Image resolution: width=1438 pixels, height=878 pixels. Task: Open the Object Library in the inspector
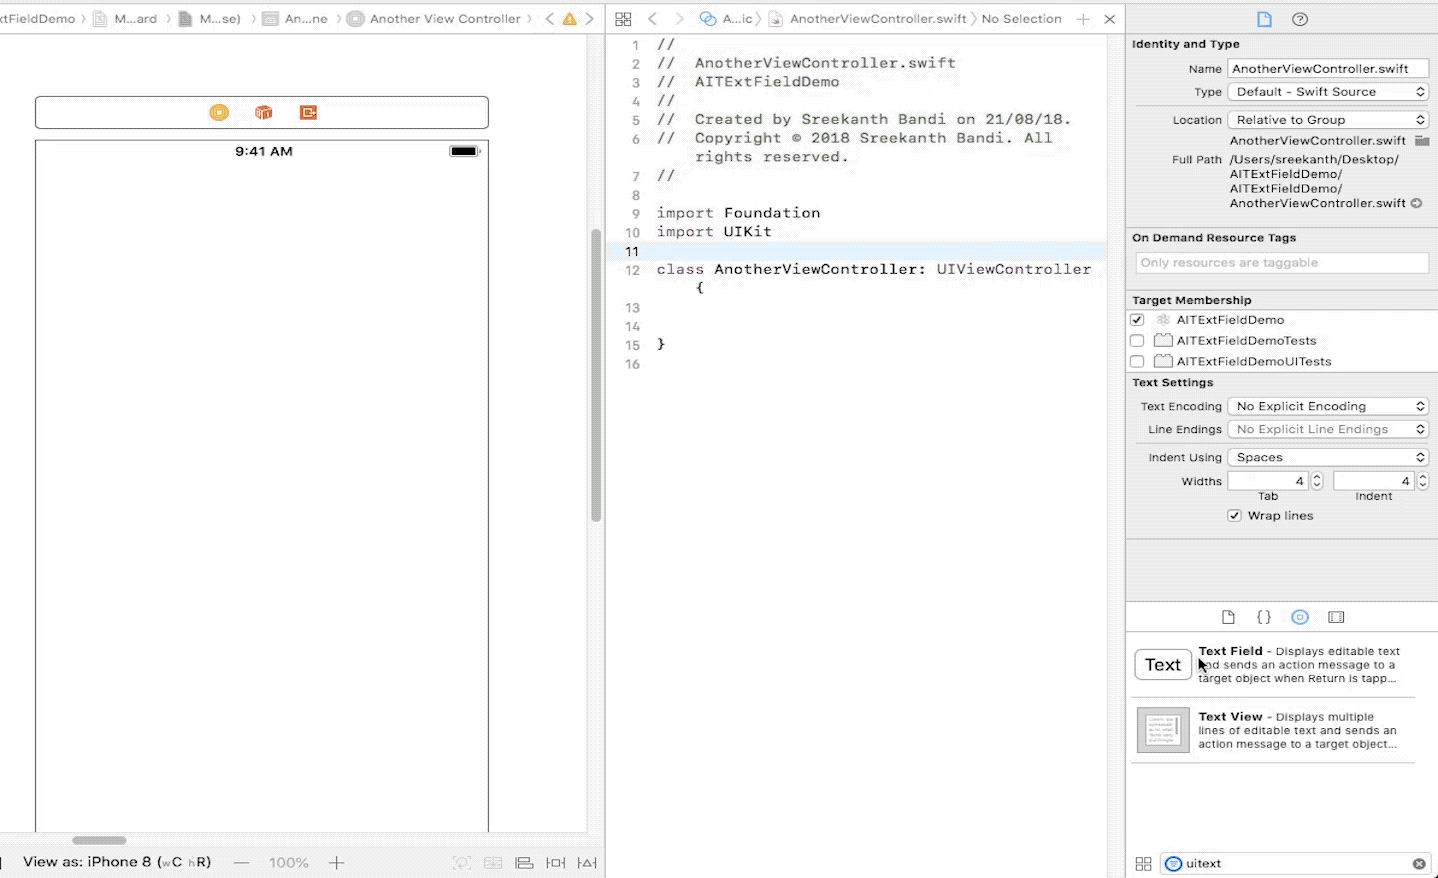[x=1300, y=617]
